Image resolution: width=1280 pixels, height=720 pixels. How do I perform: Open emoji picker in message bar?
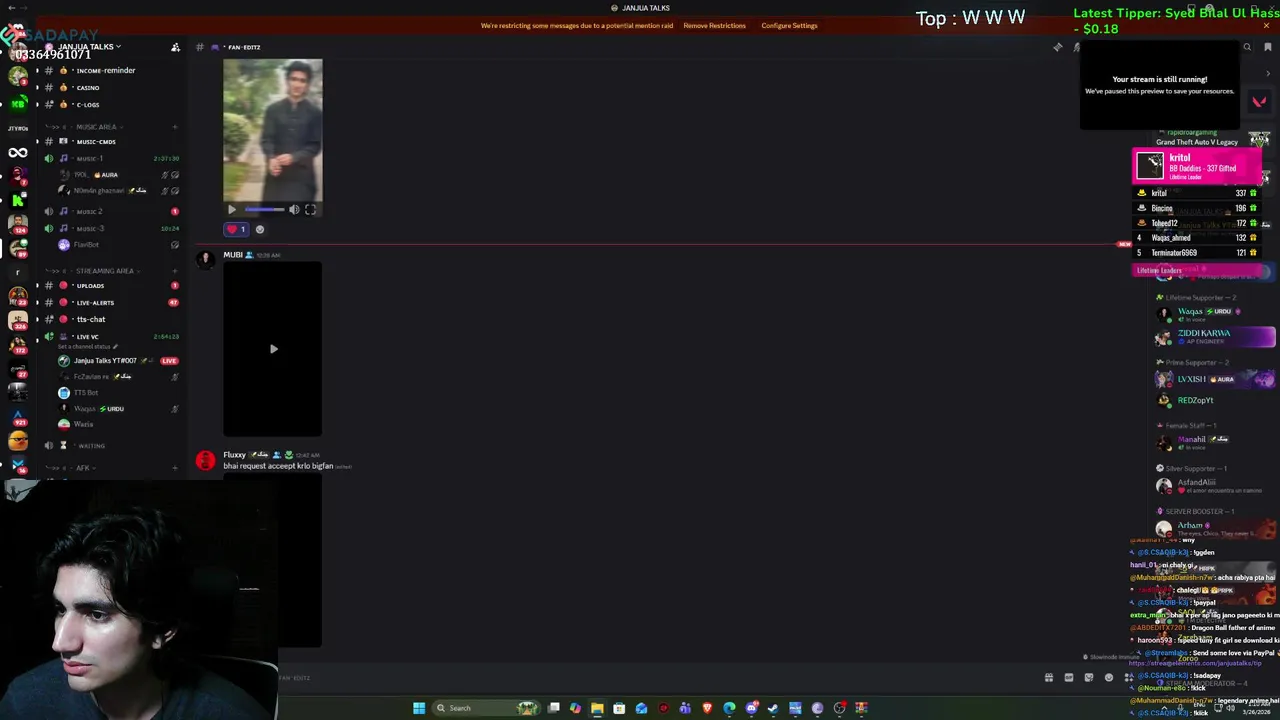click(x=1109, y=678)
